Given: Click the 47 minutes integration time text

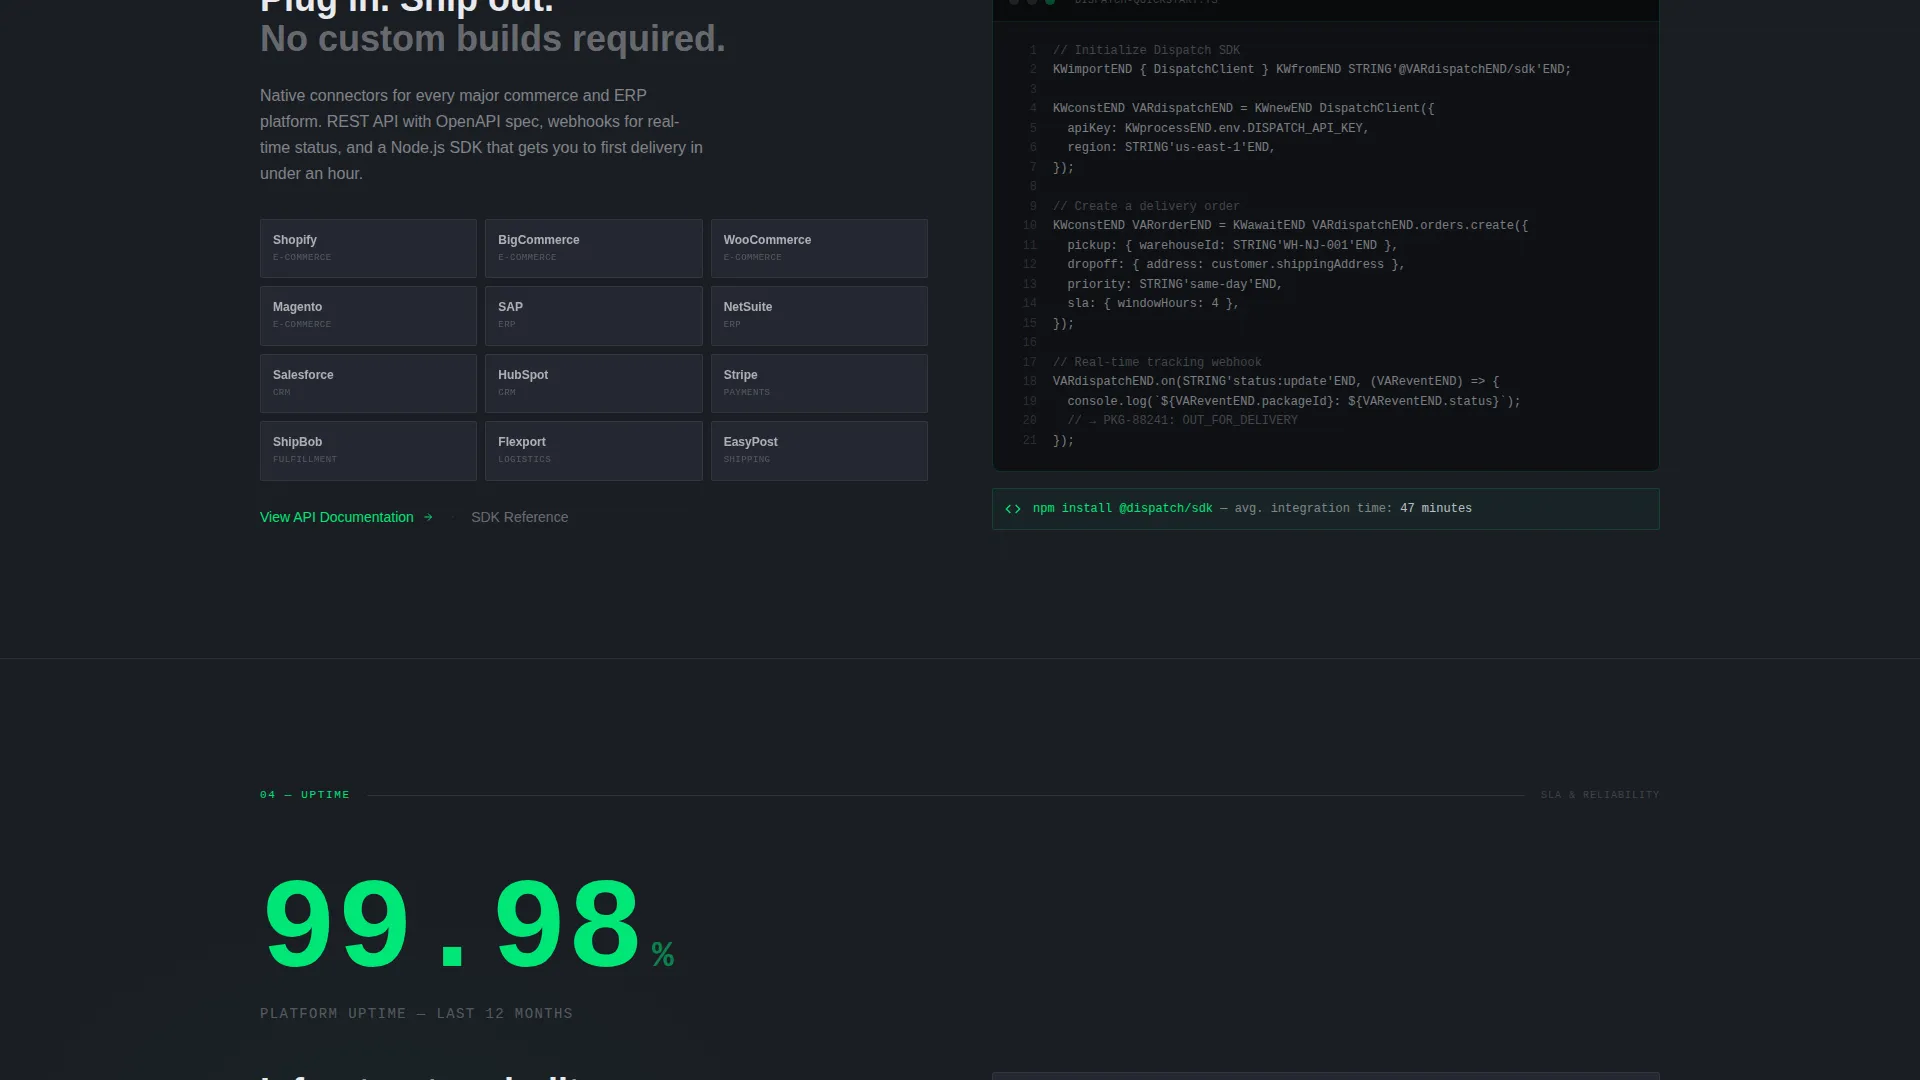Looking at the screenshot, I should [x=1436, y=508].
